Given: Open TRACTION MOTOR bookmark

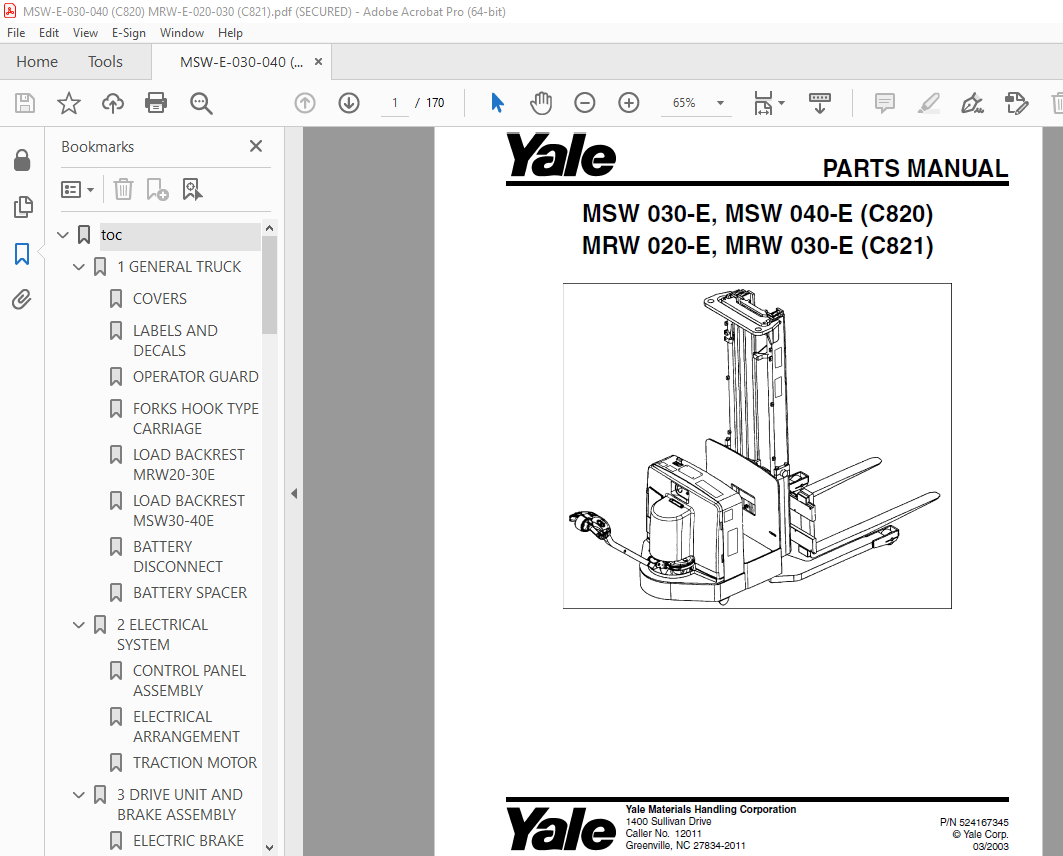Looking at the screenshot, I should [x=195, y=763].
